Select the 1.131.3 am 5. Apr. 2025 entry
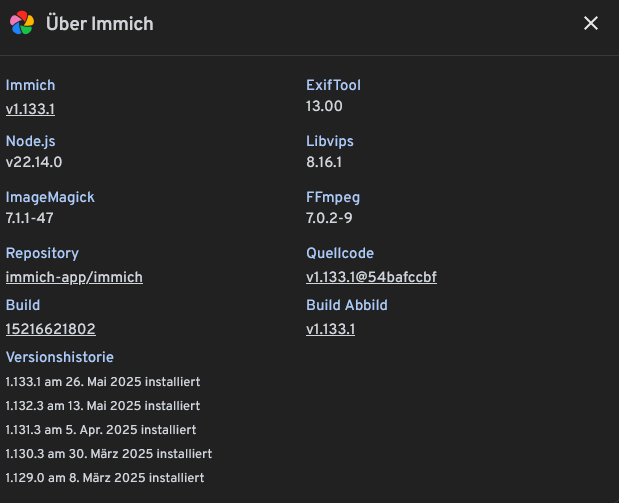Screen dimensions: 619x503 [x=101, y=430]
